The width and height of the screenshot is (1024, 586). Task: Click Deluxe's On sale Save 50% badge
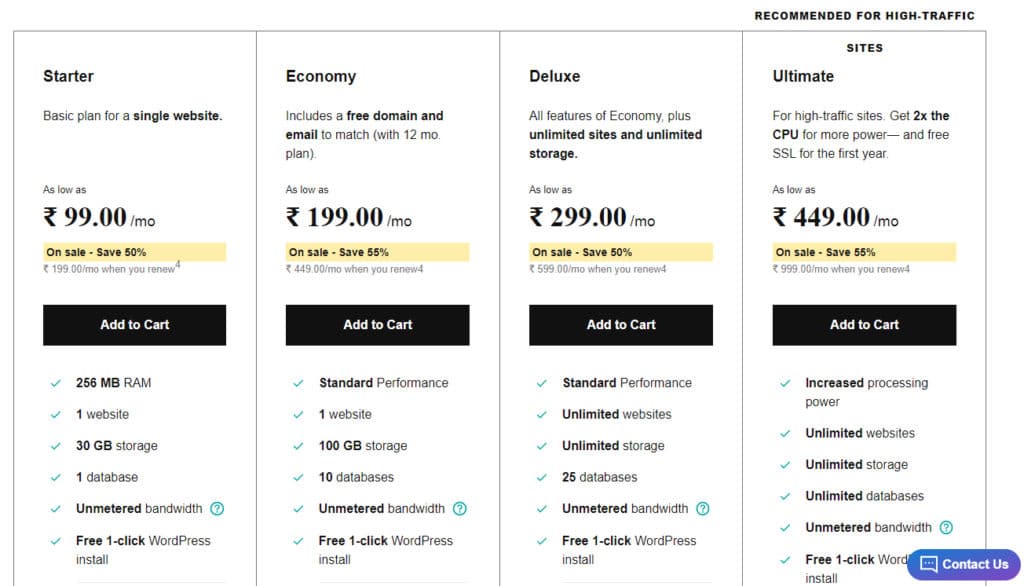point(620,252)
